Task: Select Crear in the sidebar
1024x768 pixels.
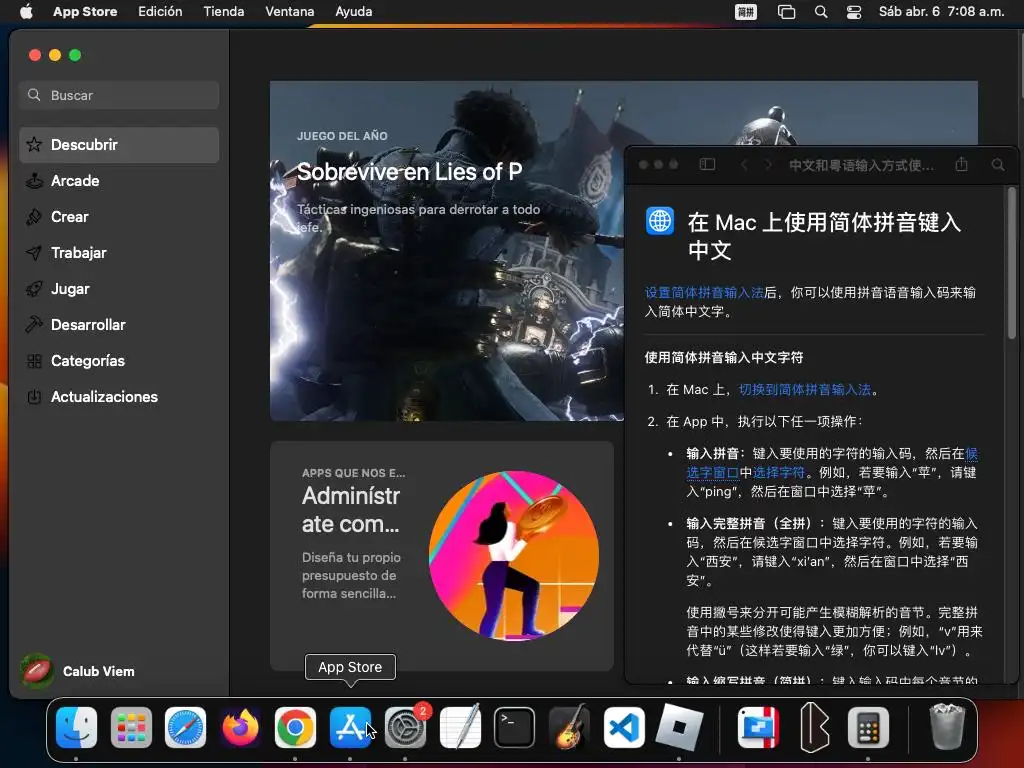Action: click(119, 217)
